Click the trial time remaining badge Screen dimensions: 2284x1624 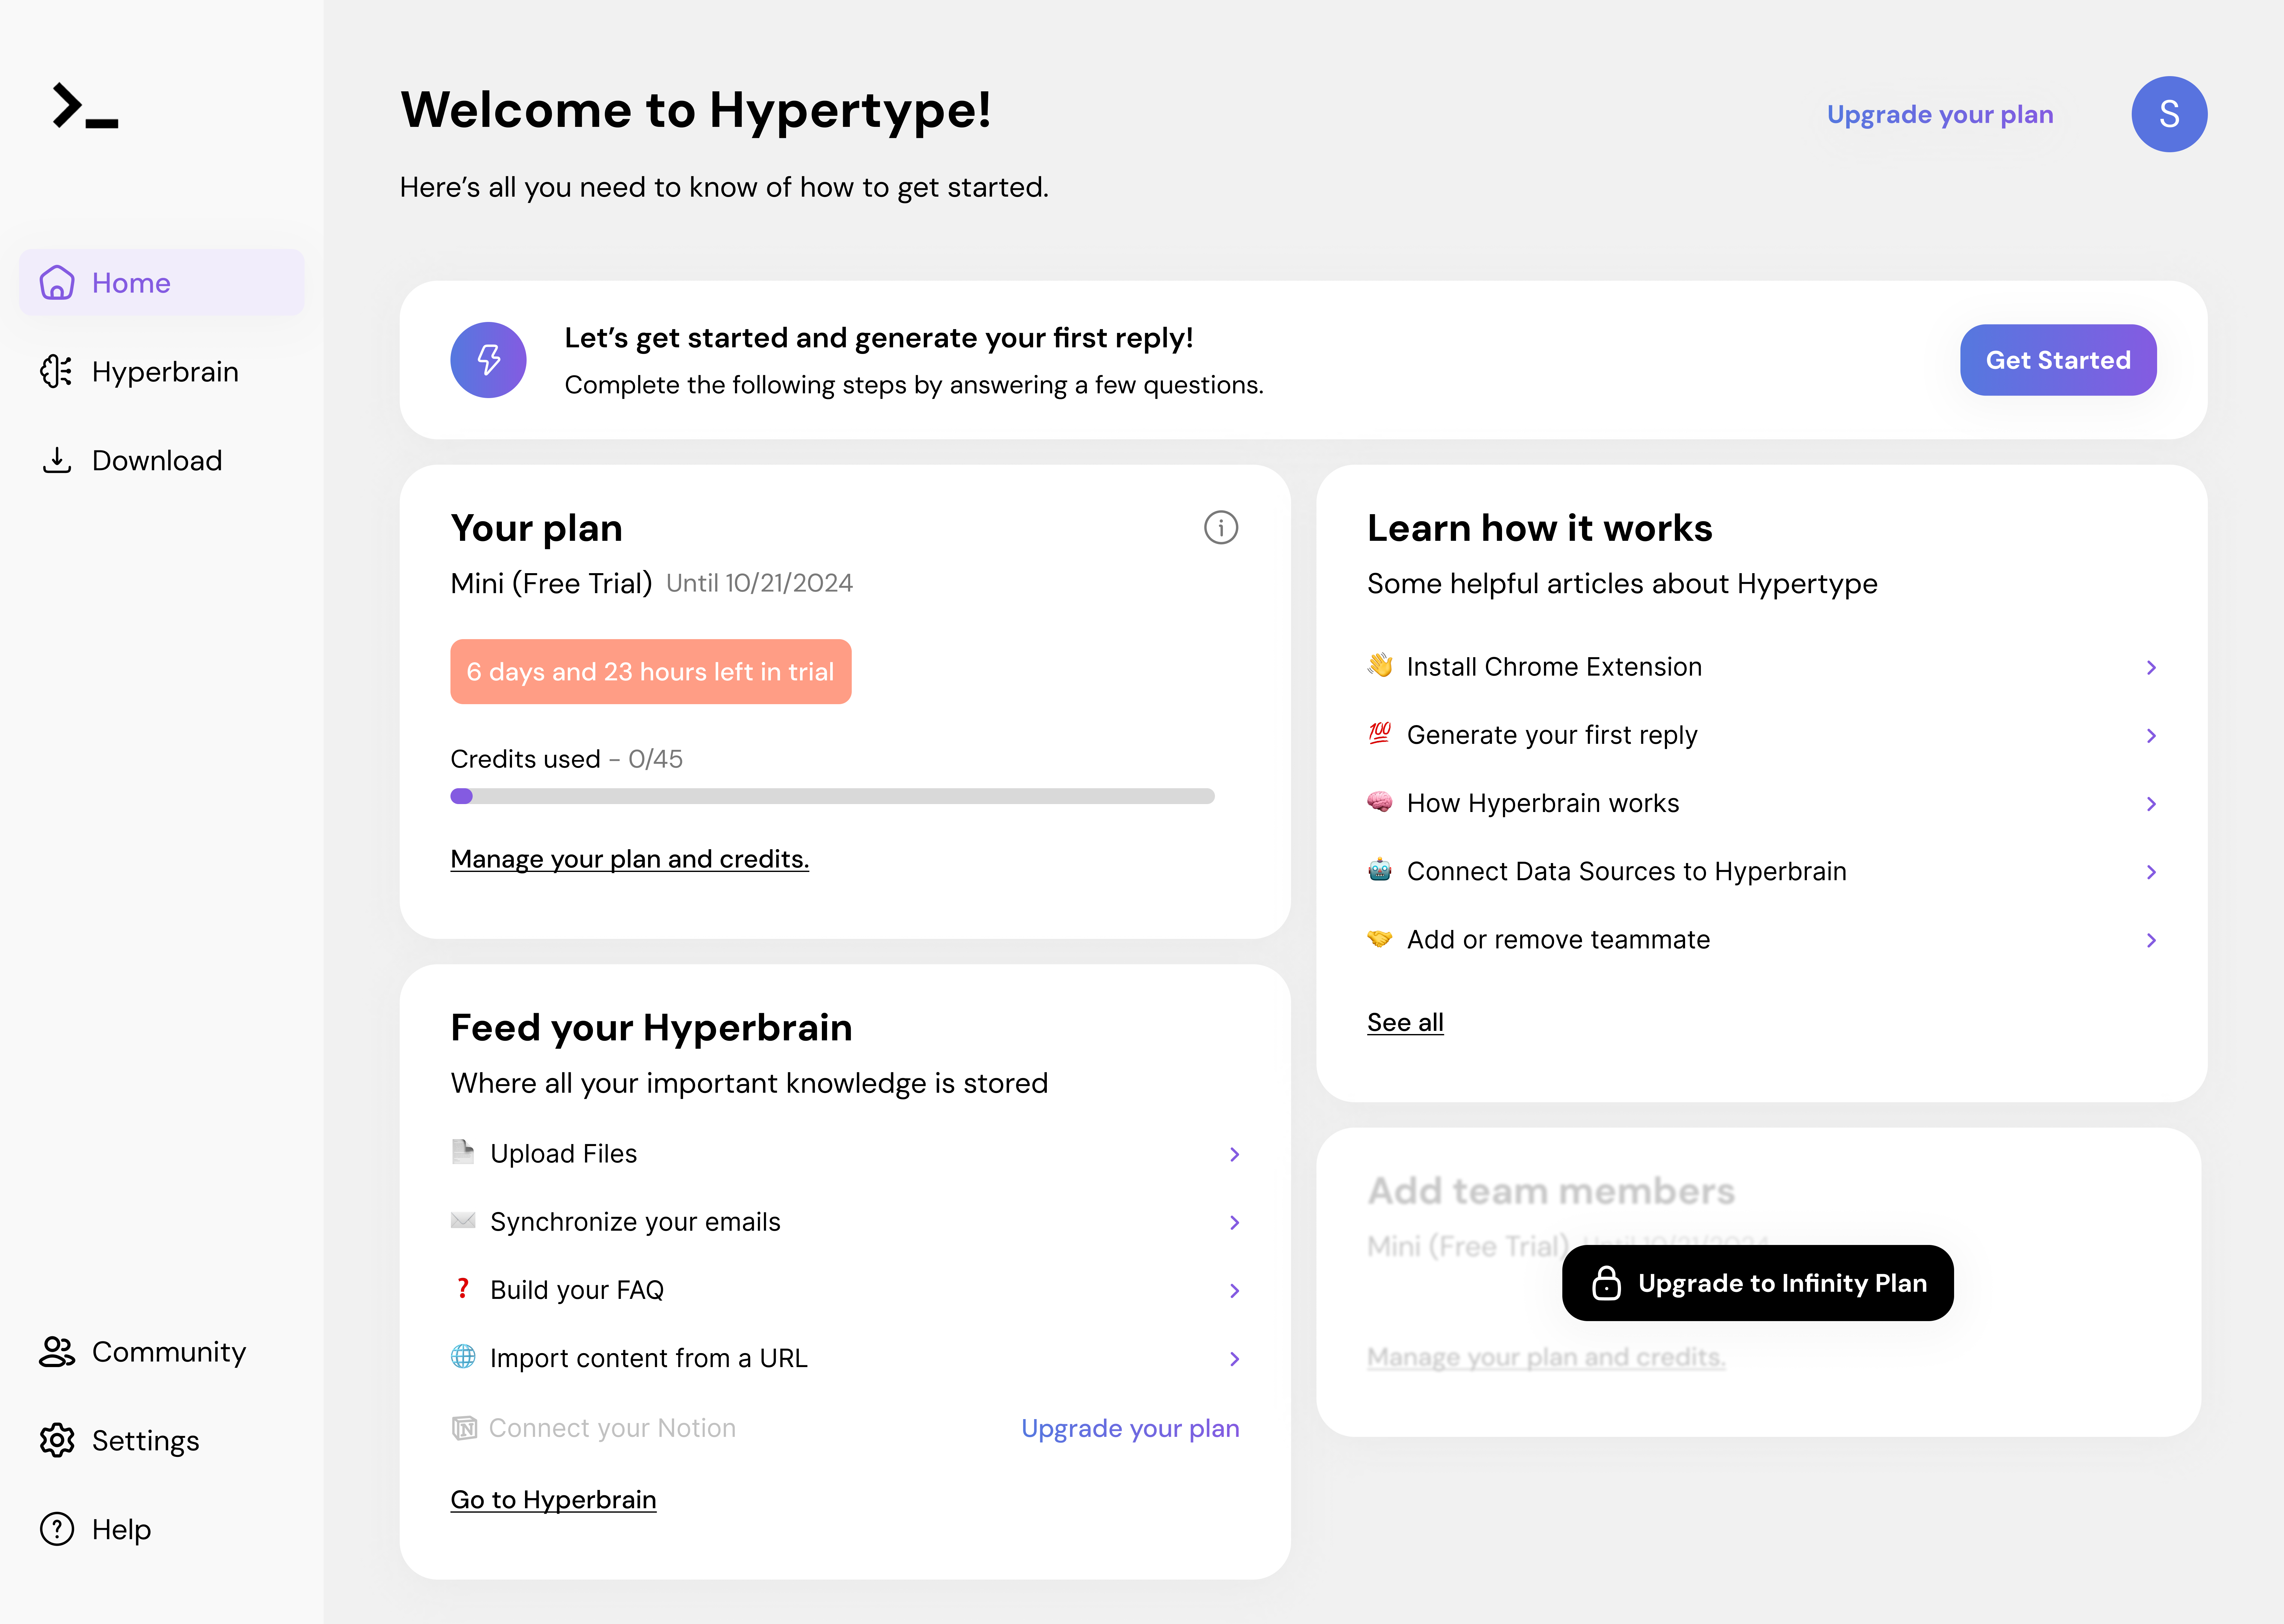[x=650, y=672]
